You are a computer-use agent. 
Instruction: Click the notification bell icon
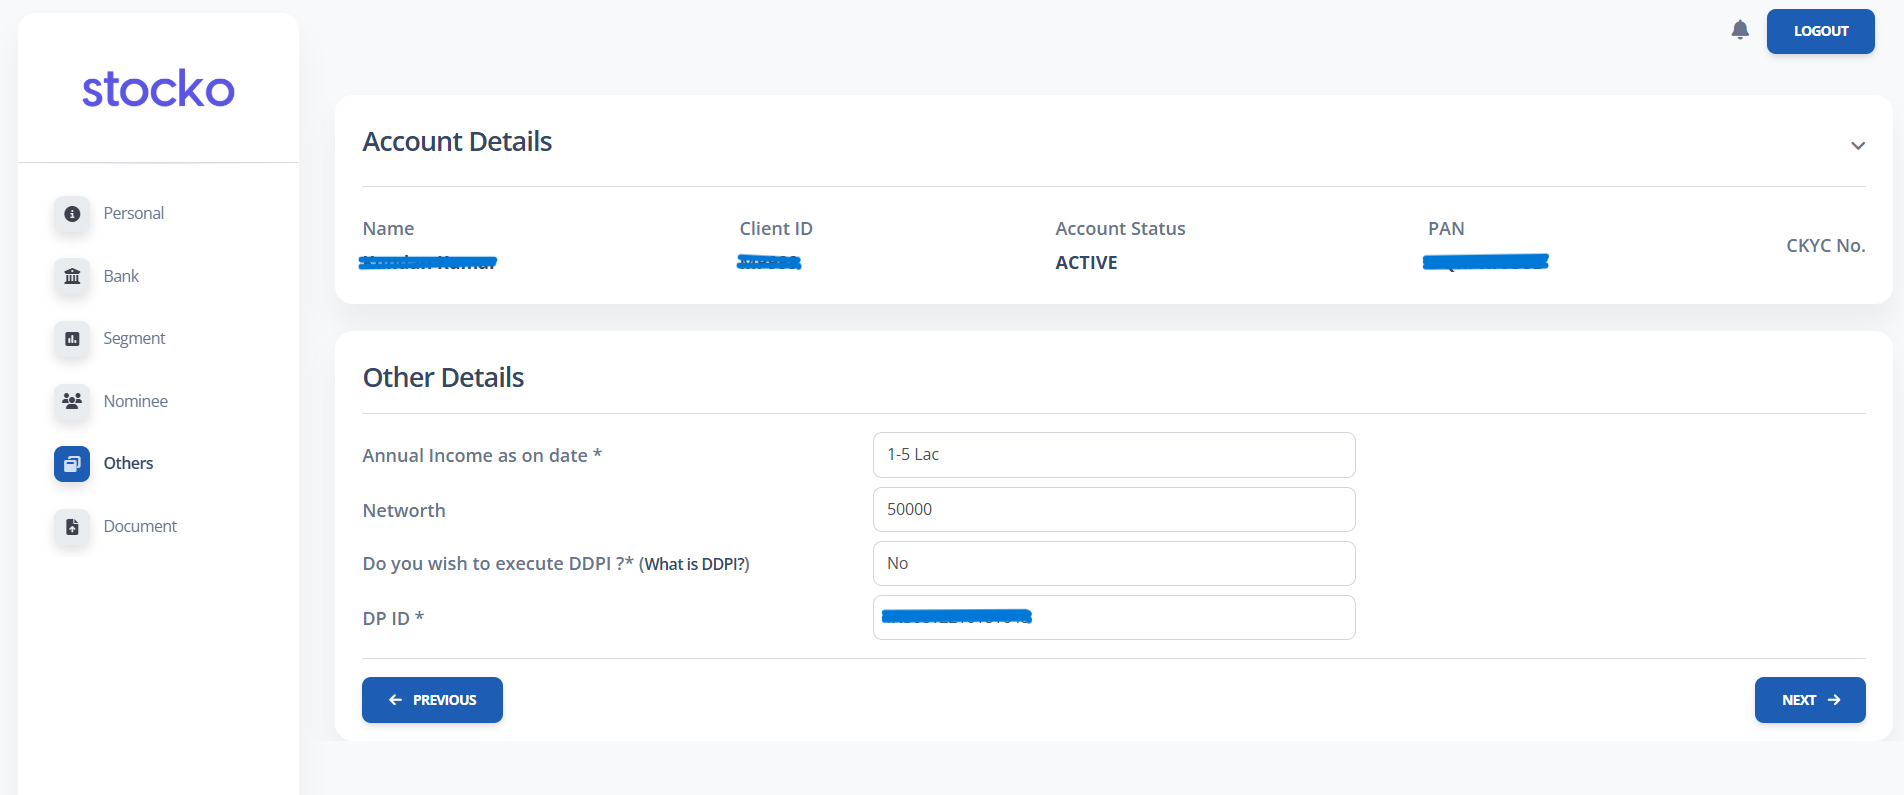click(x=1740, y=30)
